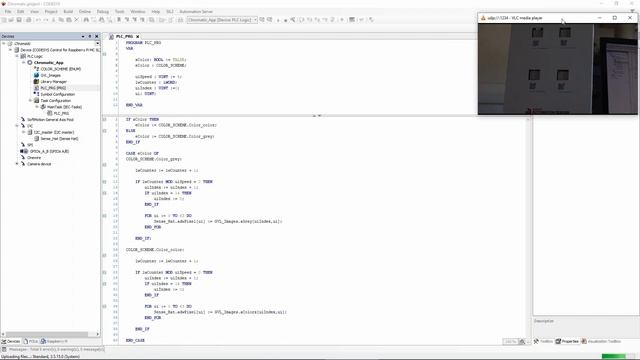Click the VLC cone icon in title bar
Viewport: 640px width, 360px height.
coord(483,18)
